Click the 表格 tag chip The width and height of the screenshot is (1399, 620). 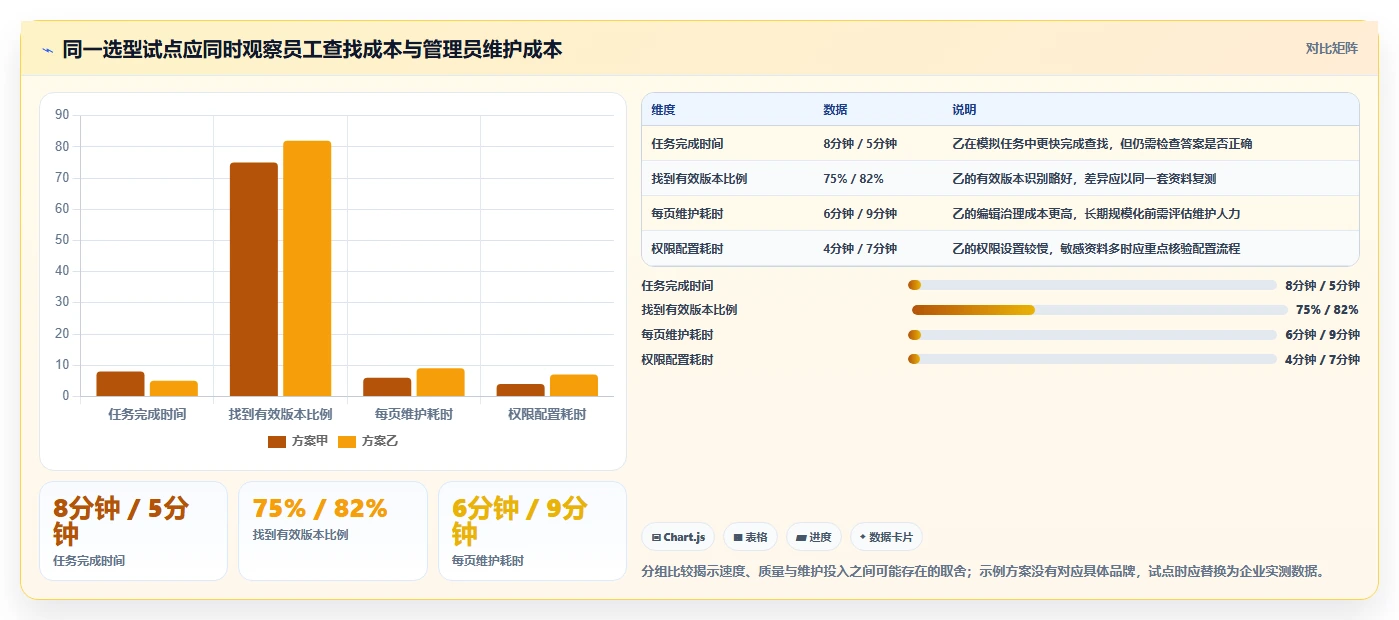click(750, 537)
